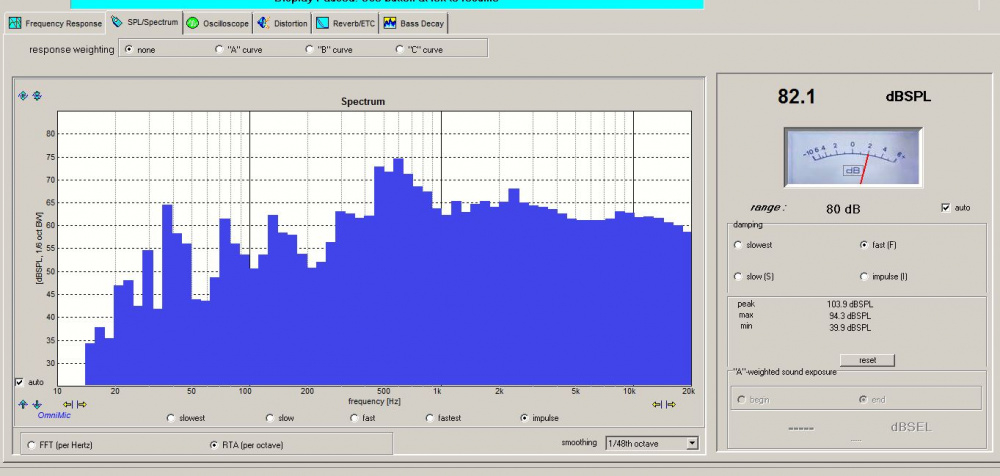Screen dimensions: 1000x476
Task: Click the blue down arrow below the graph
Action: point(37,404)
